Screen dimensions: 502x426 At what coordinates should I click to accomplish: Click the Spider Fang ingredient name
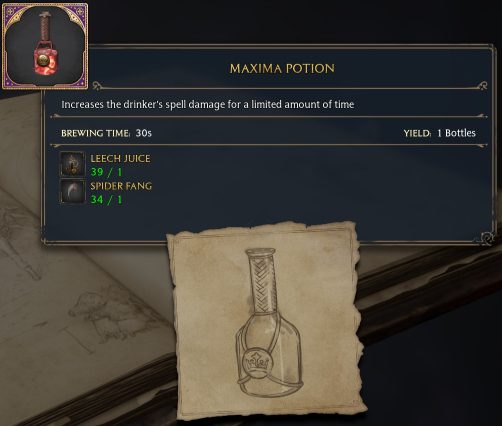click(121, 186)
